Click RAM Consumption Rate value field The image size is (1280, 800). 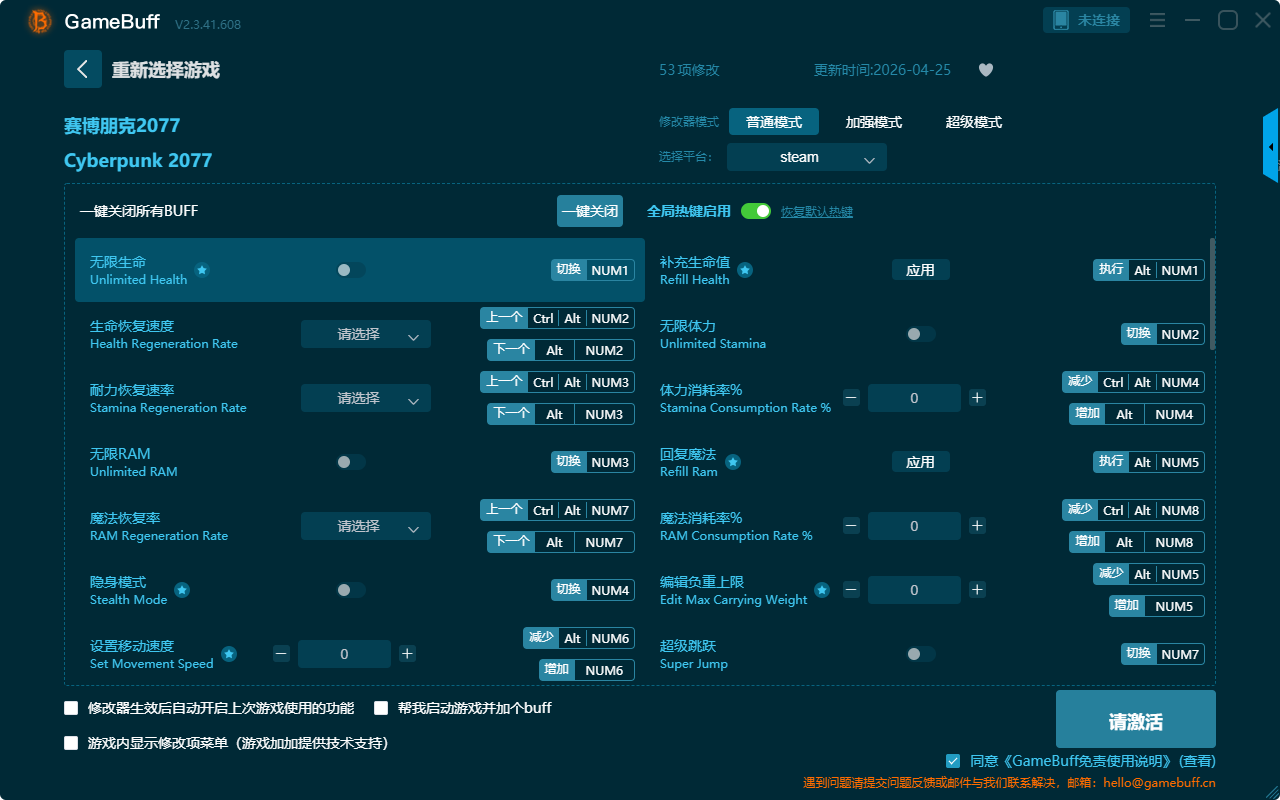click(x=914, y=526)
